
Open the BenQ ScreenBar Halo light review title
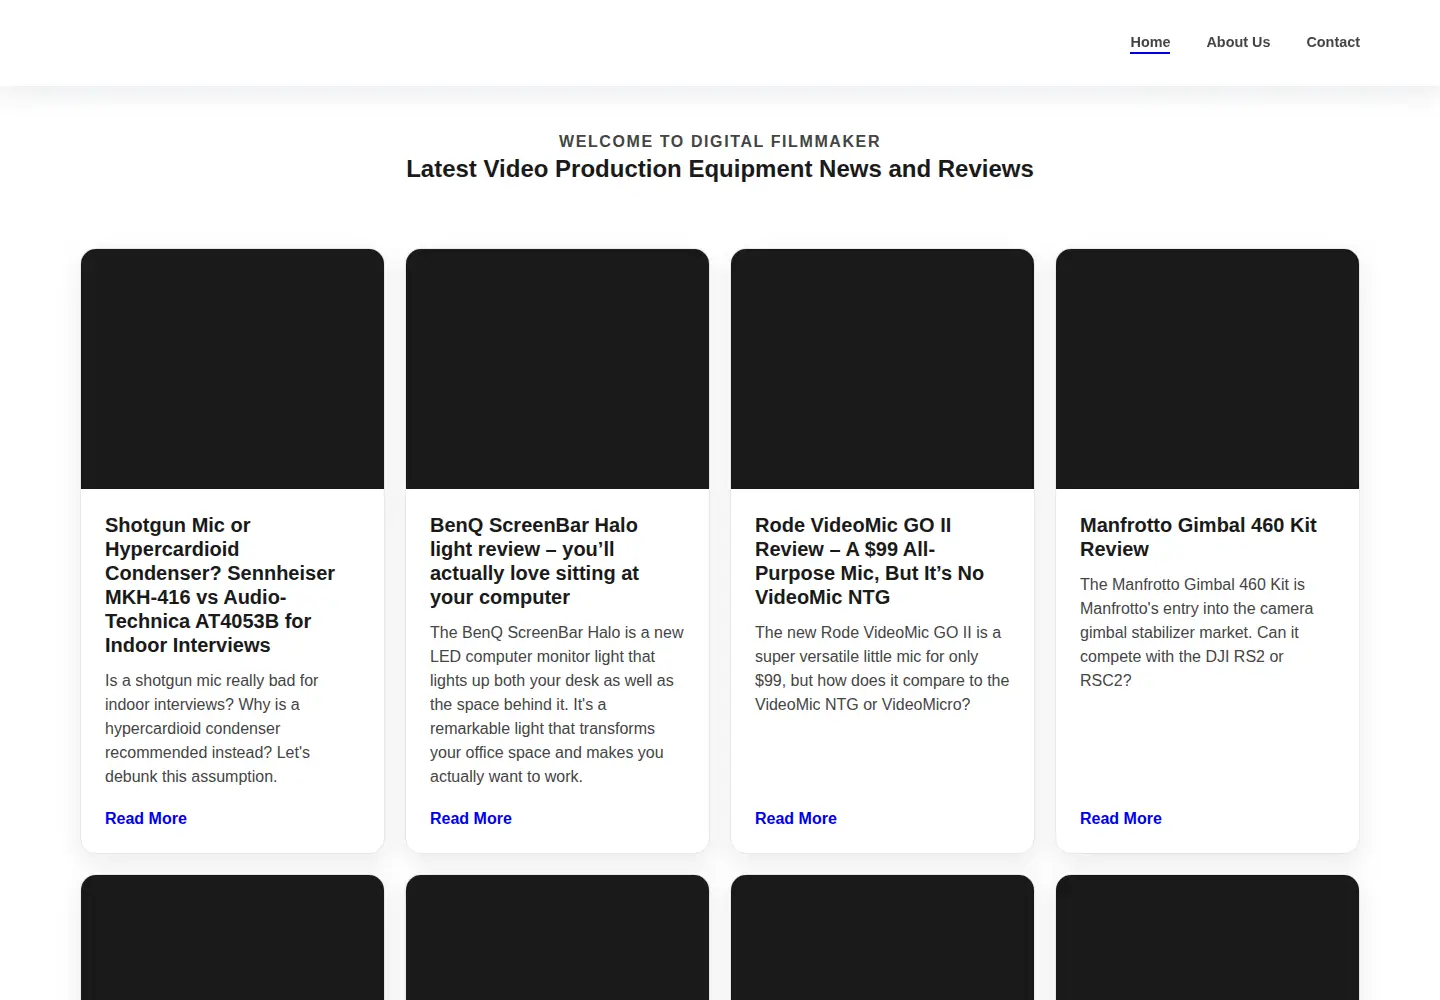point(535,561)
